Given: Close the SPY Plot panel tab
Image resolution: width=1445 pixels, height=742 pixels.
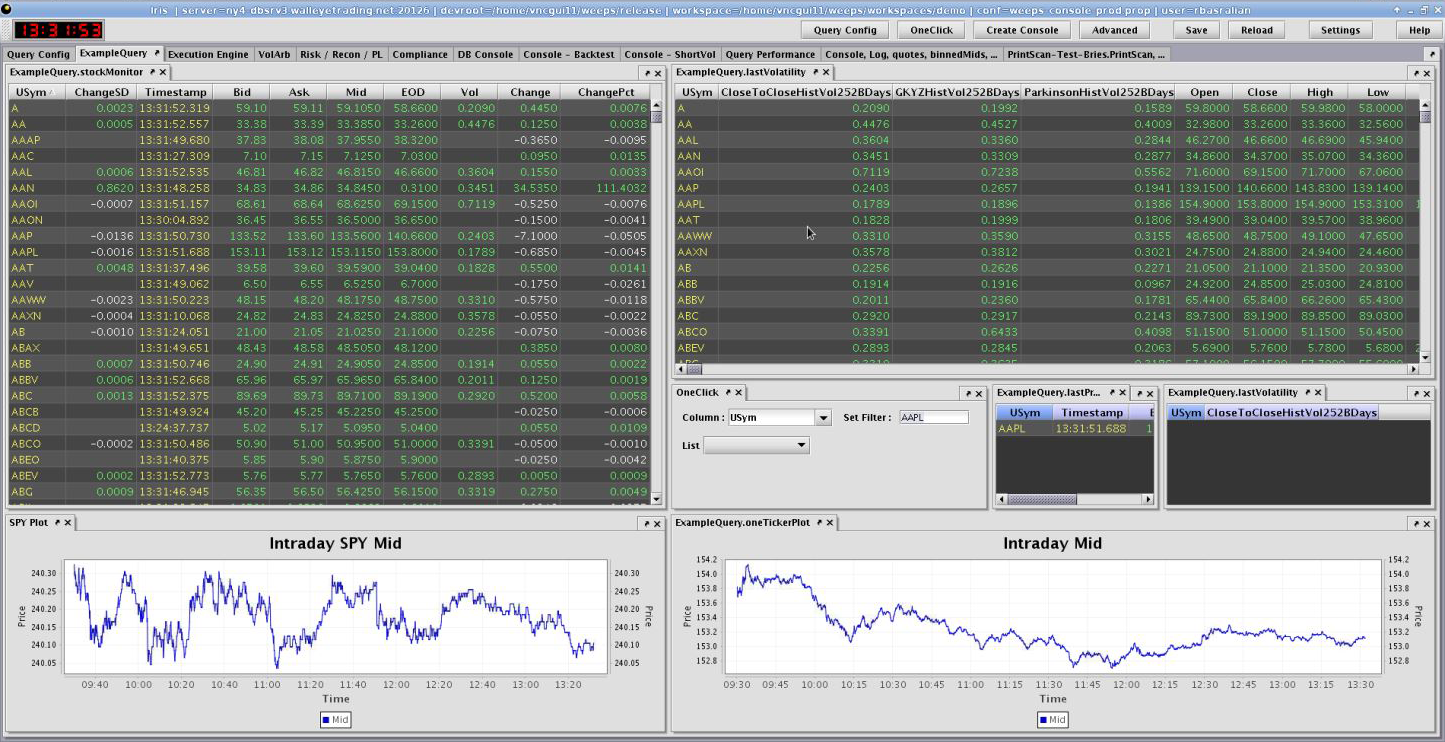Looking at the screenshot, I should 69,523.
